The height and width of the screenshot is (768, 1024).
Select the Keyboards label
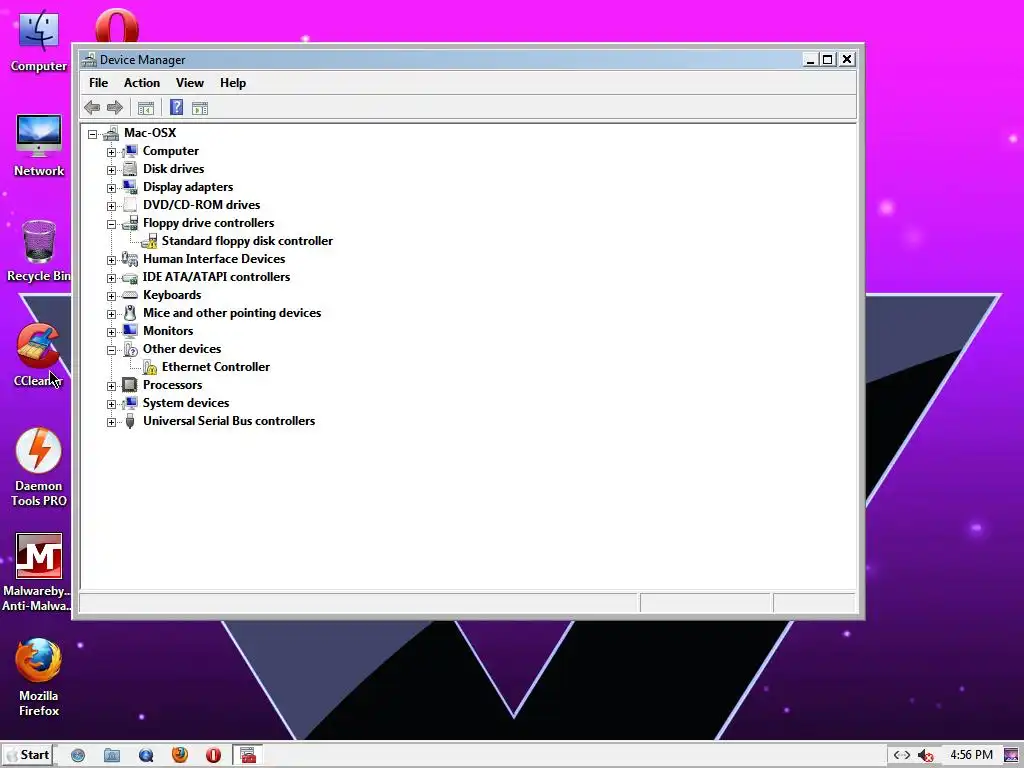click(x=172, y=295)
